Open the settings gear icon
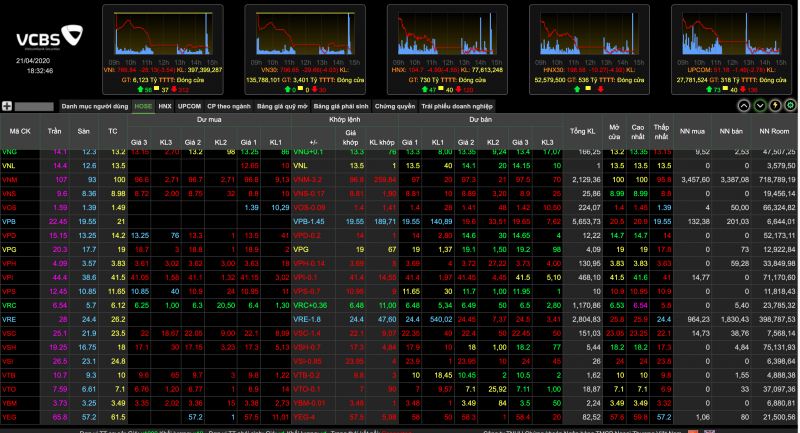This screenshot has height=433, width=800. tap(790, 106)
